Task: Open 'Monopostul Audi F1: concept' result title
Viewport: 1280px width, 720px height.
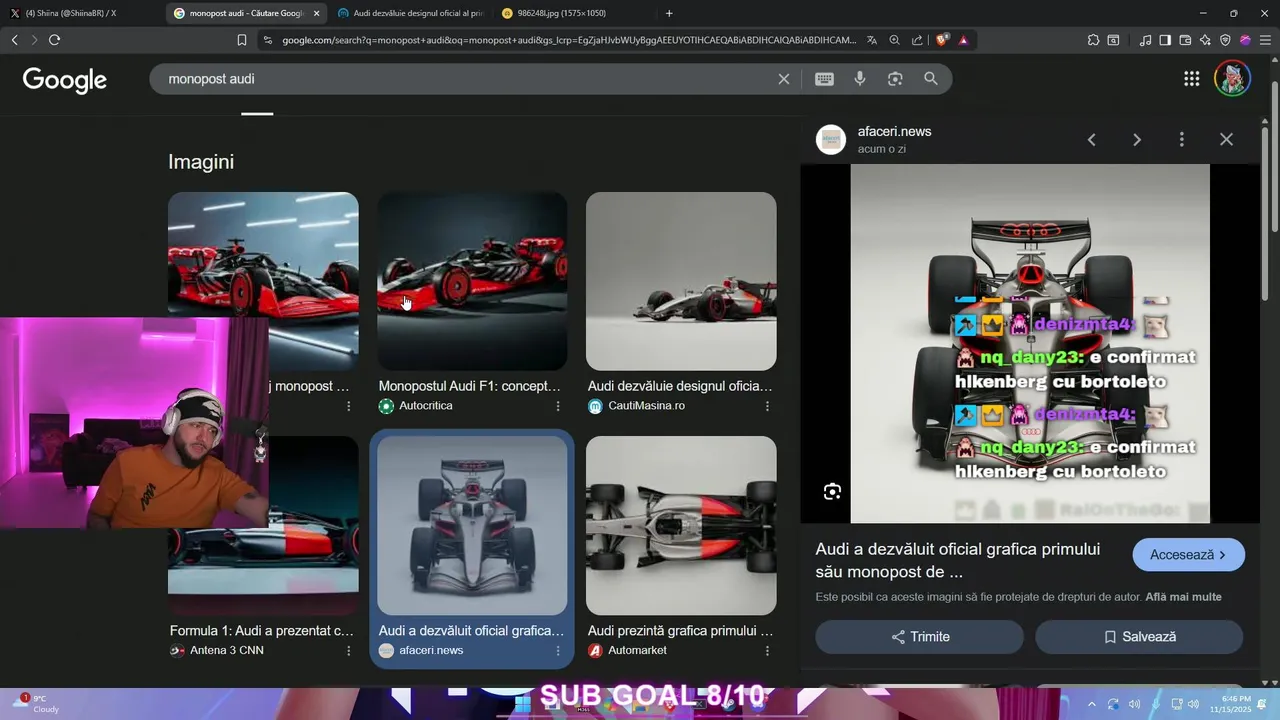Action: coord(470,386)
